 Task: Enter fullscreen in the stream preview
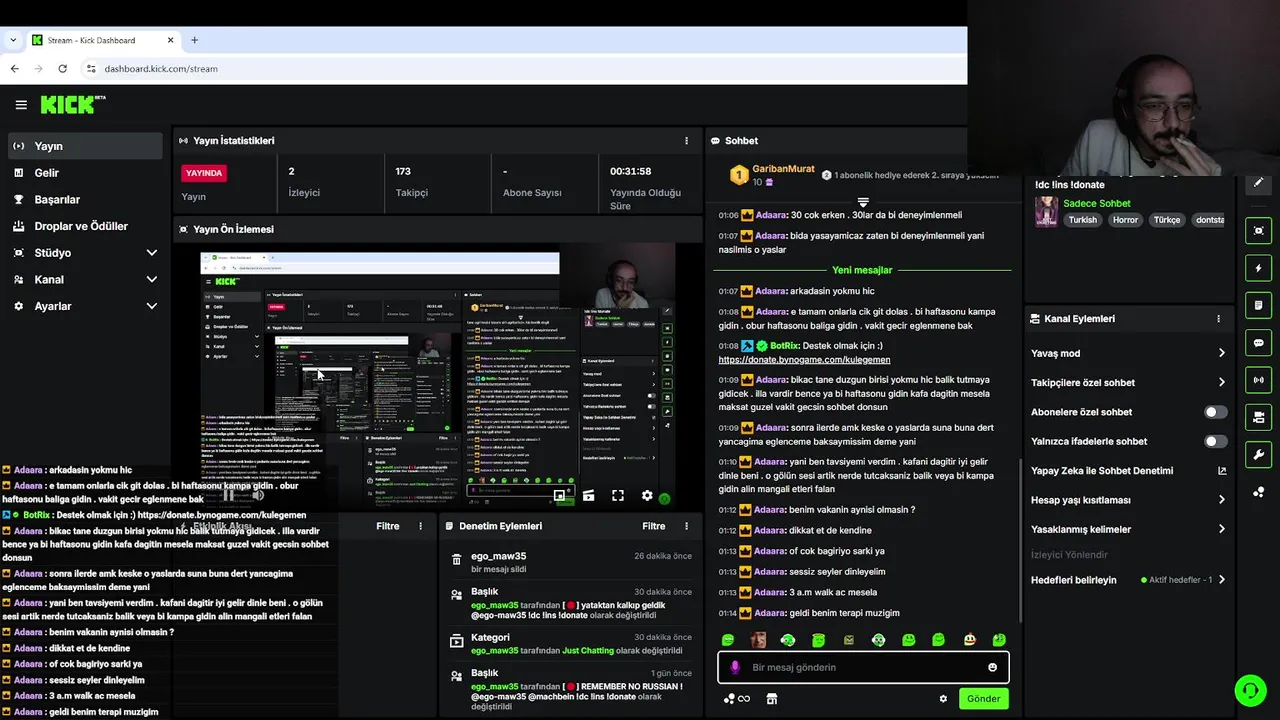(x=618, y=496)
